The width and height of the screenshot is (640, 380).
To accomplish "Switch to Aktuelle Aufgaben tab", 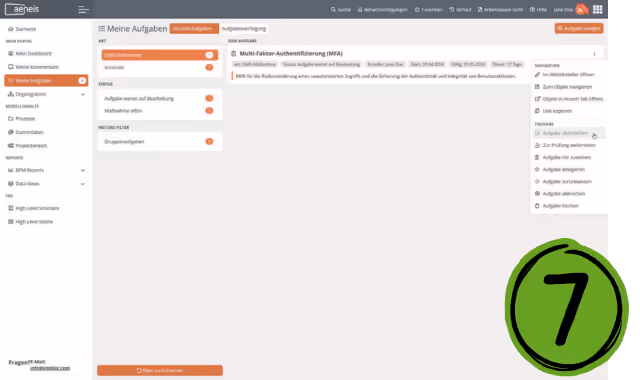I will tap(194, 29).
